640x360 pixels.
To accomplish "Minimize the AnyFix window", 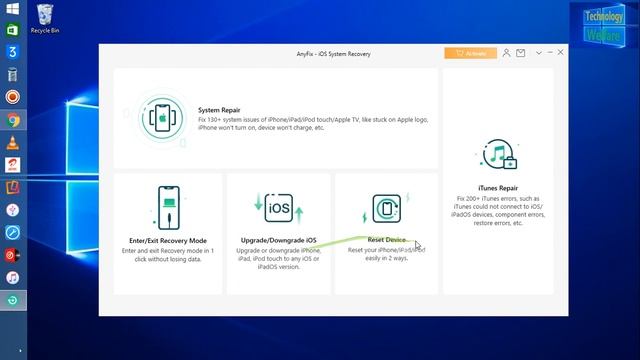I will [550, 53].
